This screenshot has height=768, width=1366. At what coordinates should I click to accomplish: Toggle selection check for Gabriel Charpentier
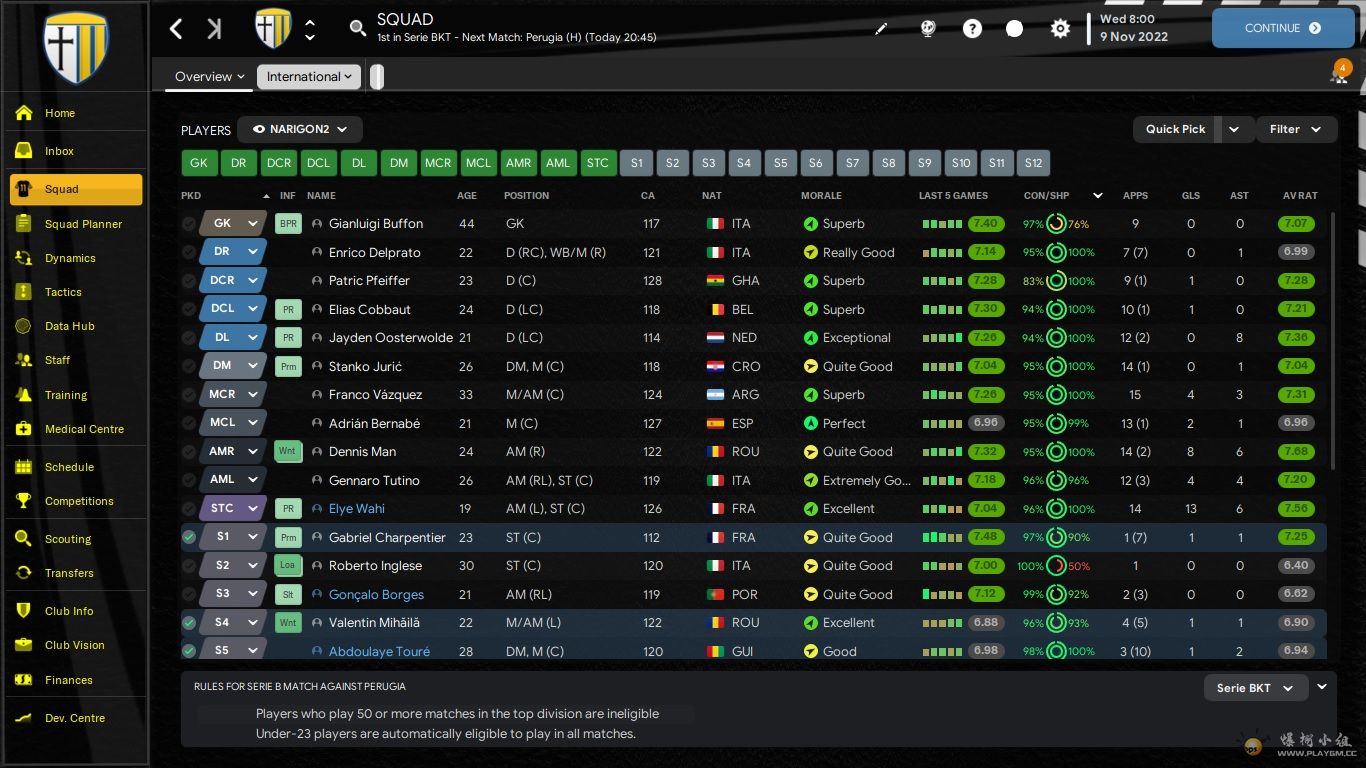[189, 538]
